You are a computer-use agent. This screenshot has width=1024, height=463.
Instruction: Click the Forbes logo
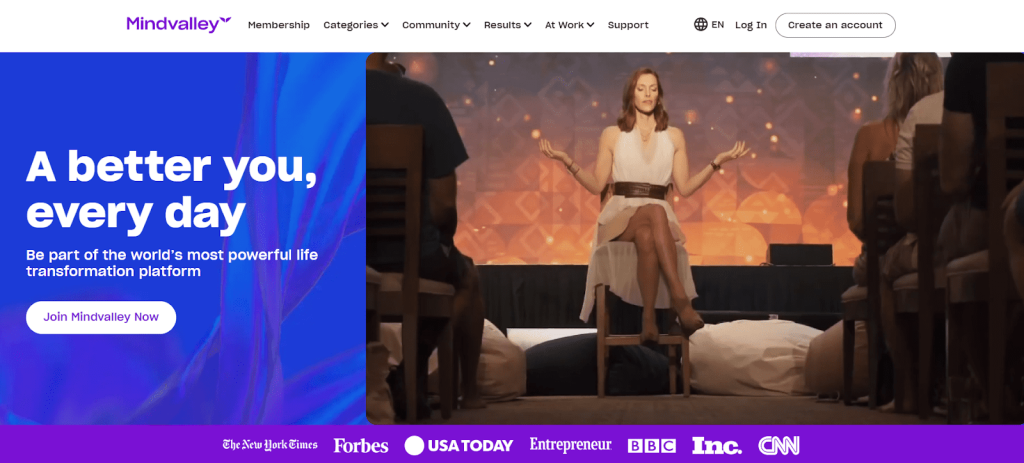(x=361, y=446)
